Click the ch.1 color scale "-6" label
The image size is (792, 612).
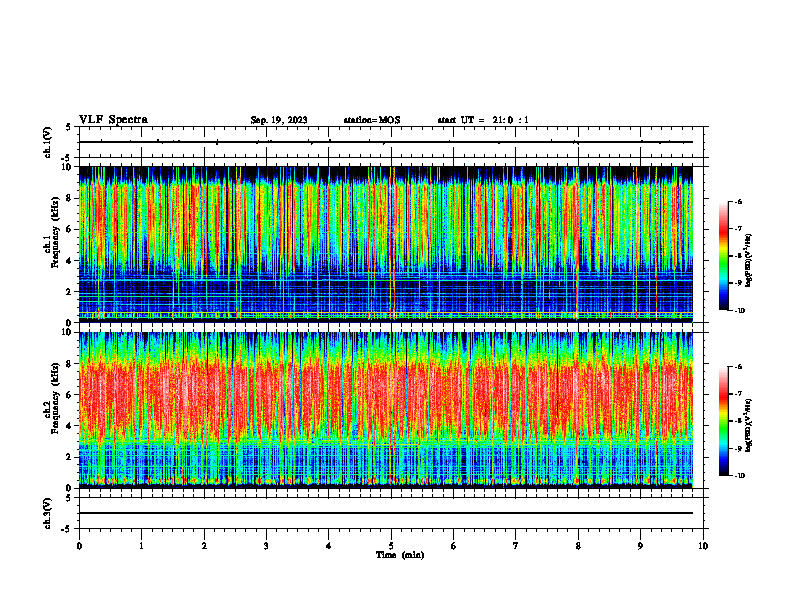pyautogui.click(x=739, y=201)
